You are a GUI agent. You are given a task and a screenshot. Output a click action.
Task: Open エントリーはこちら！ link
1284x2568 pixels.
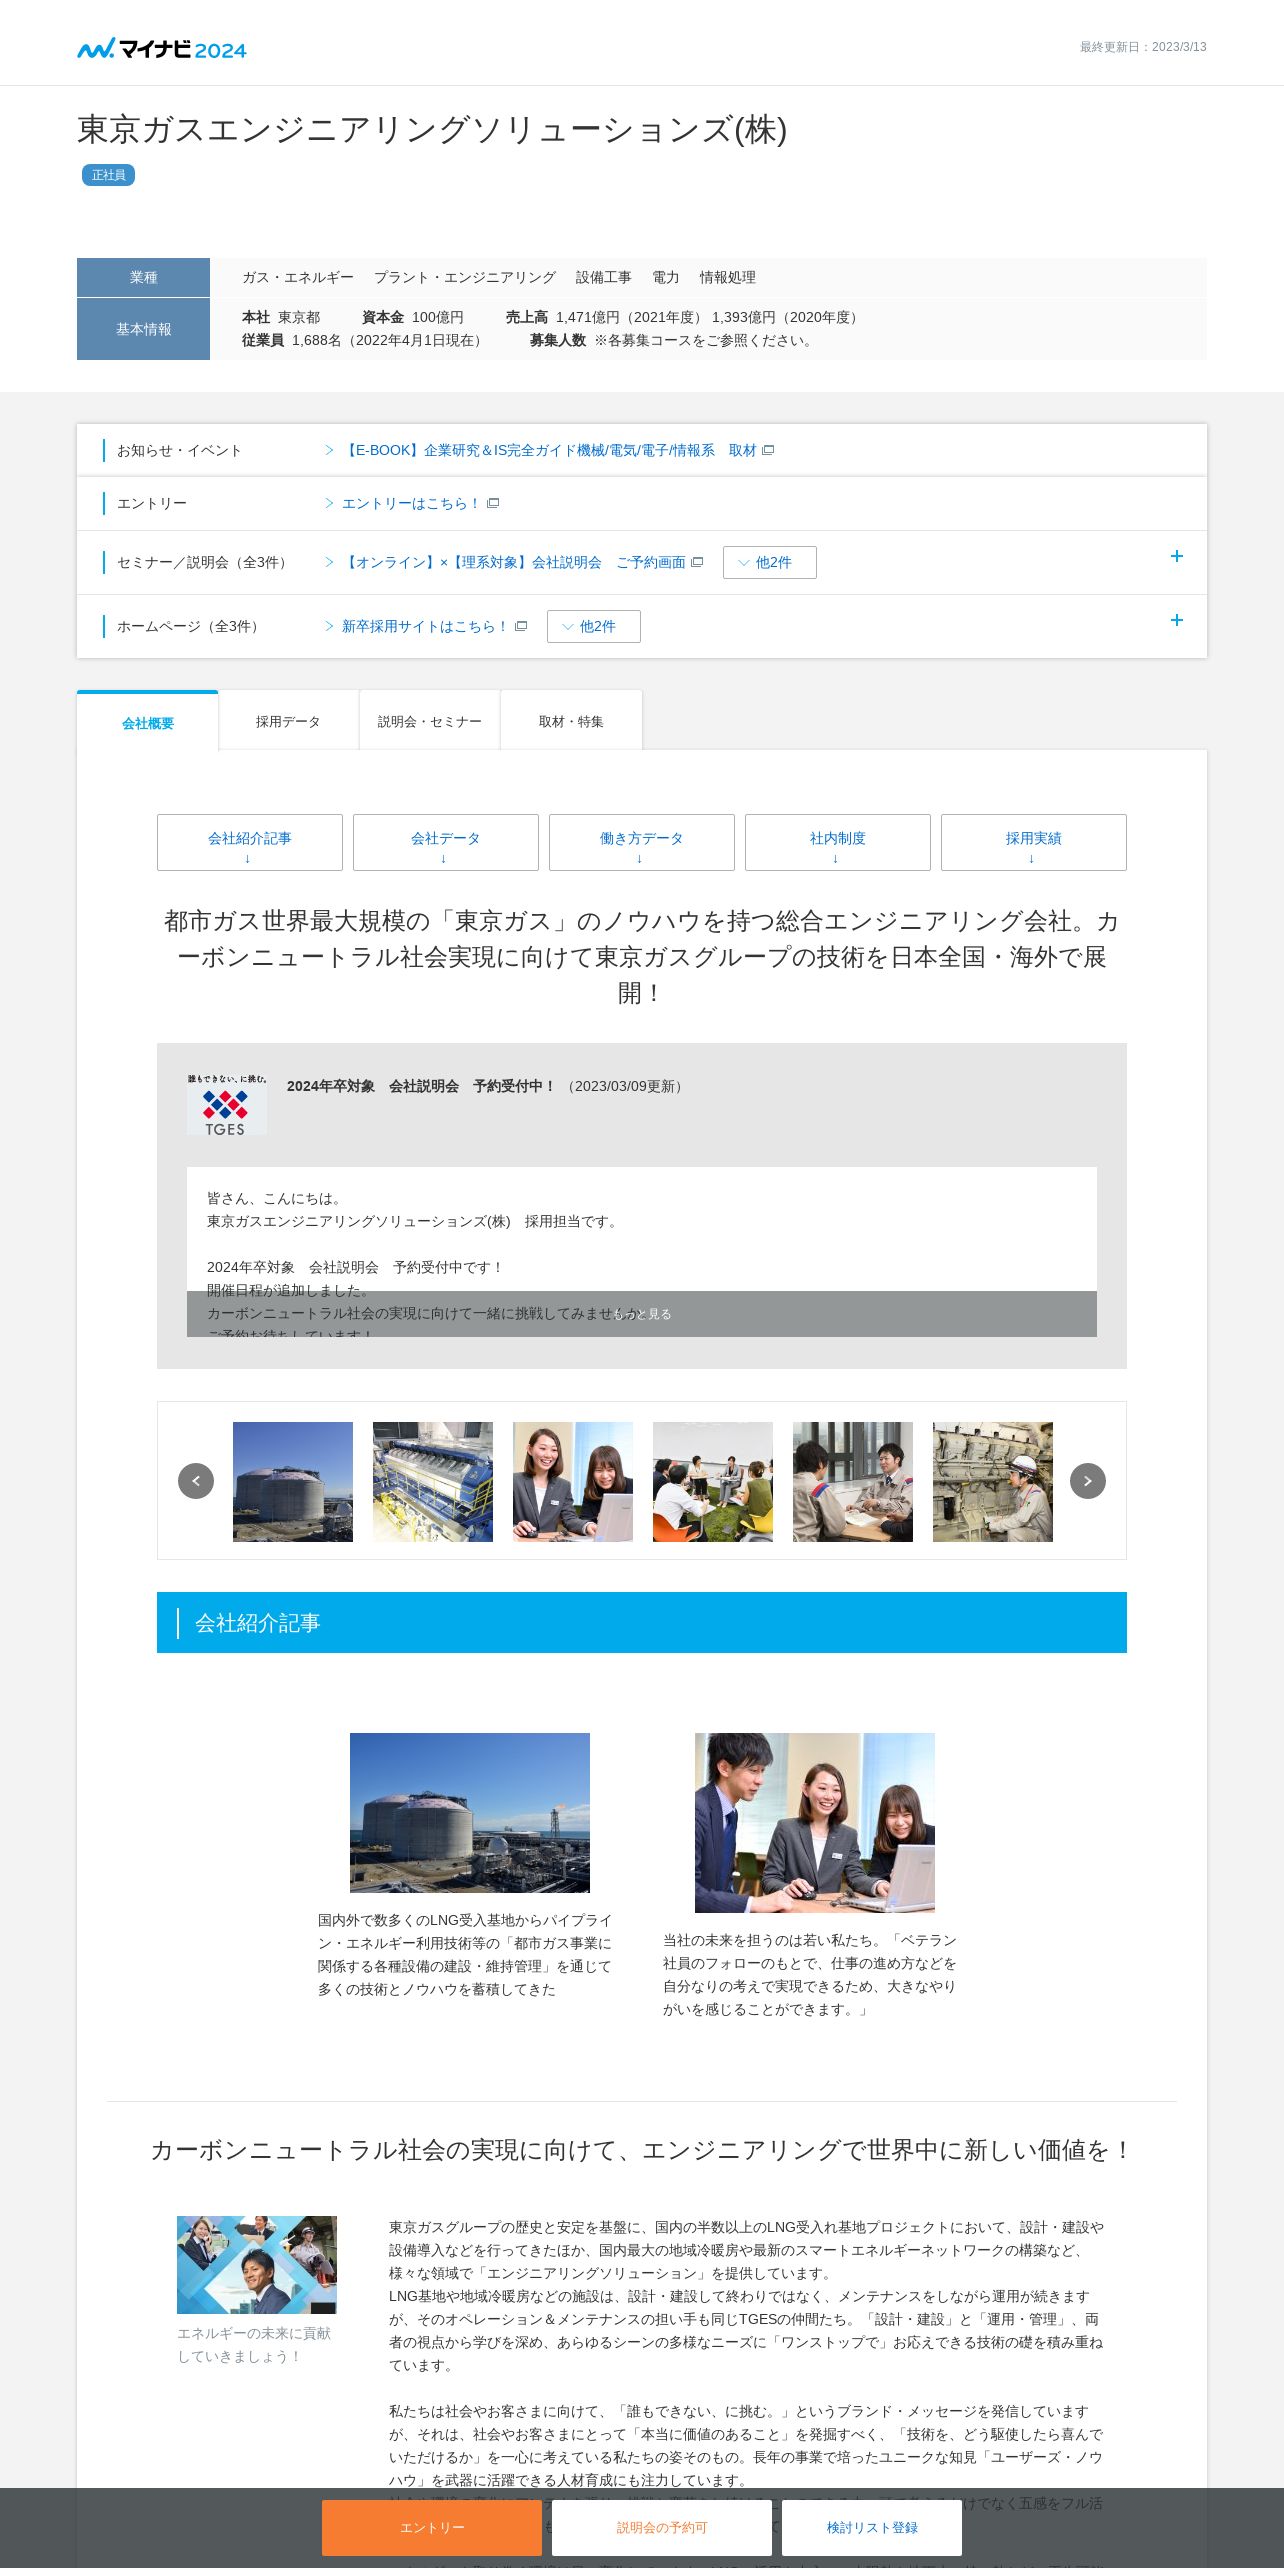coord(412,503)
